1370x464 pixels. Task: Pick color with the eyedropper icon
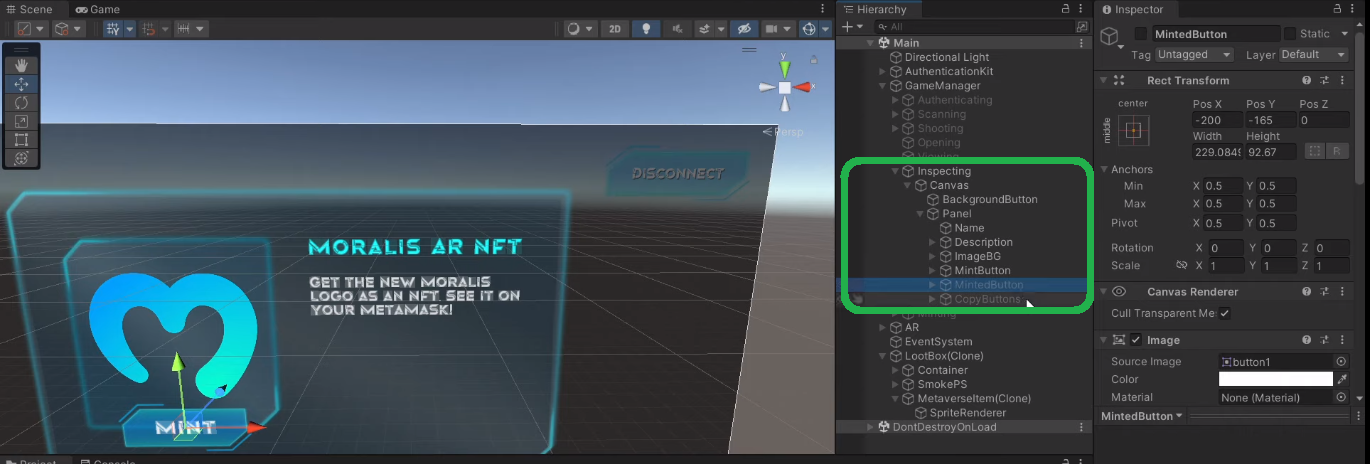1341,380
